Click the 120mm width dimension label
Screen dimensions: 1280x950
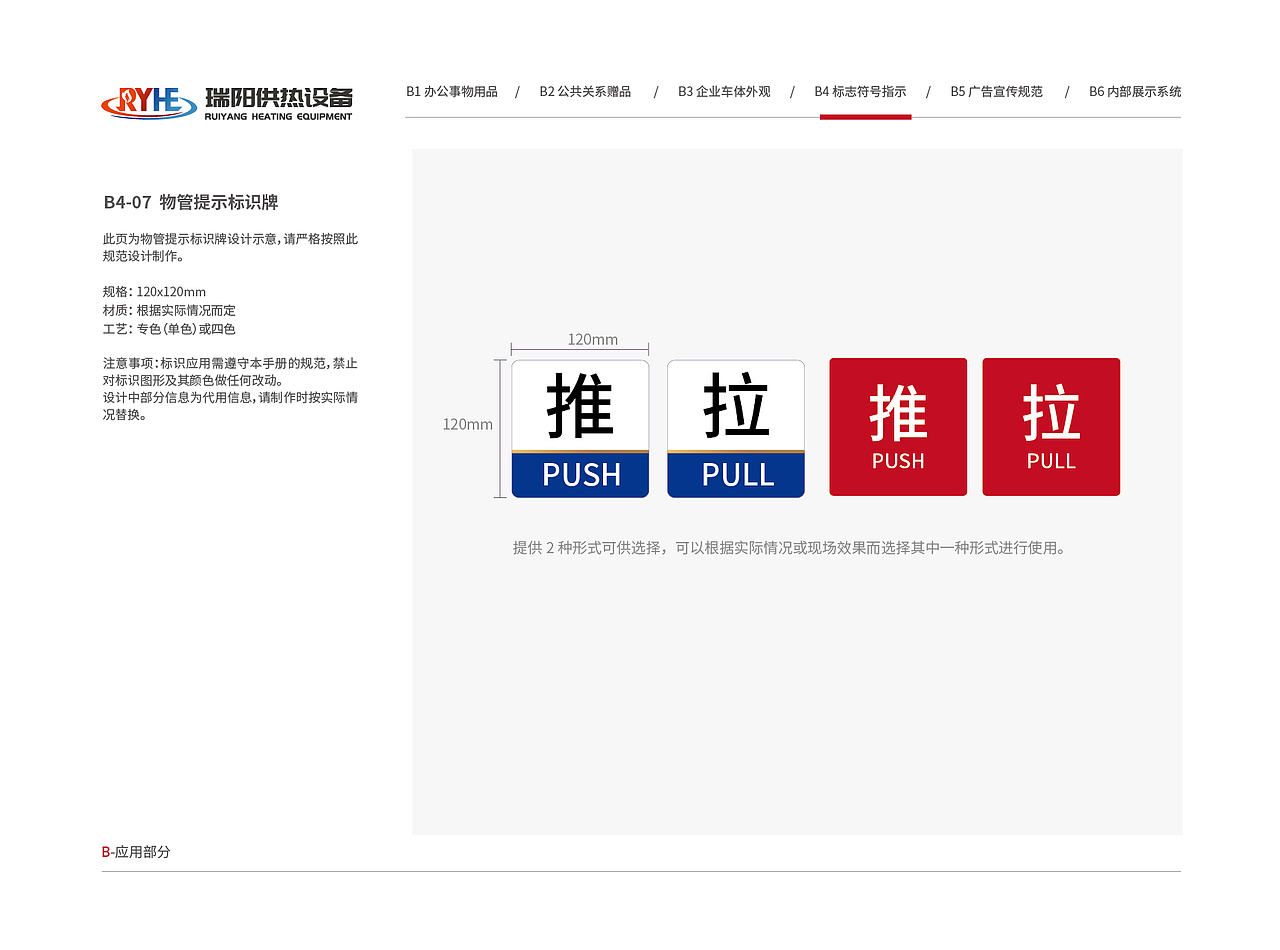pos(592,340)
